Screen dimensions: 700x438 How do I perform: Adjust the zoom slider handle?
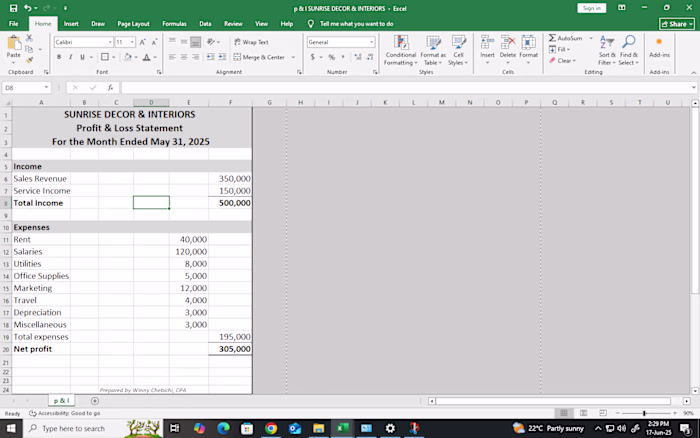(x=644, y=413)
